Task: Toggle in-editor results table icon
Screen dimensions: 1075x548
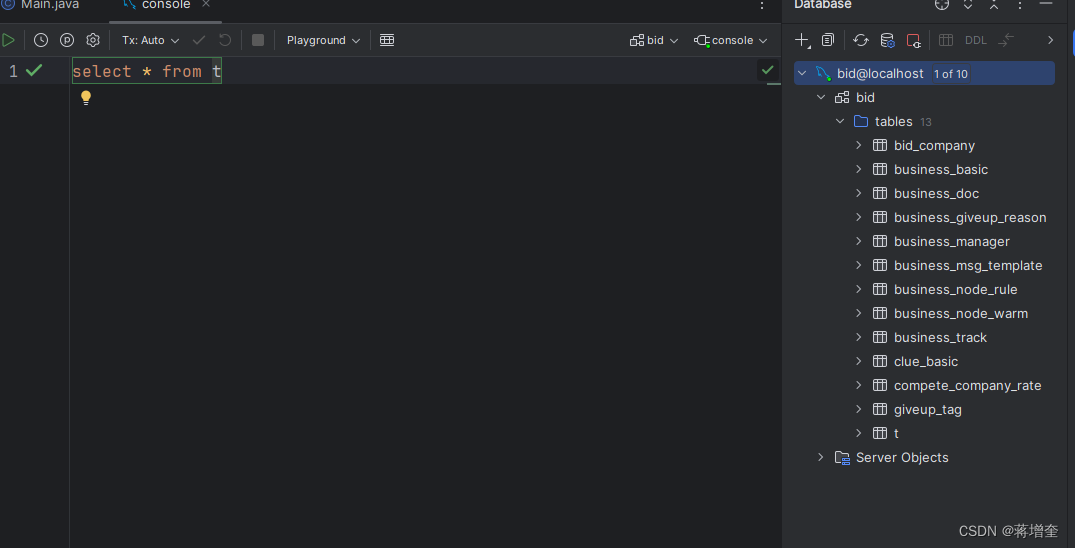Action: (387, 40)
